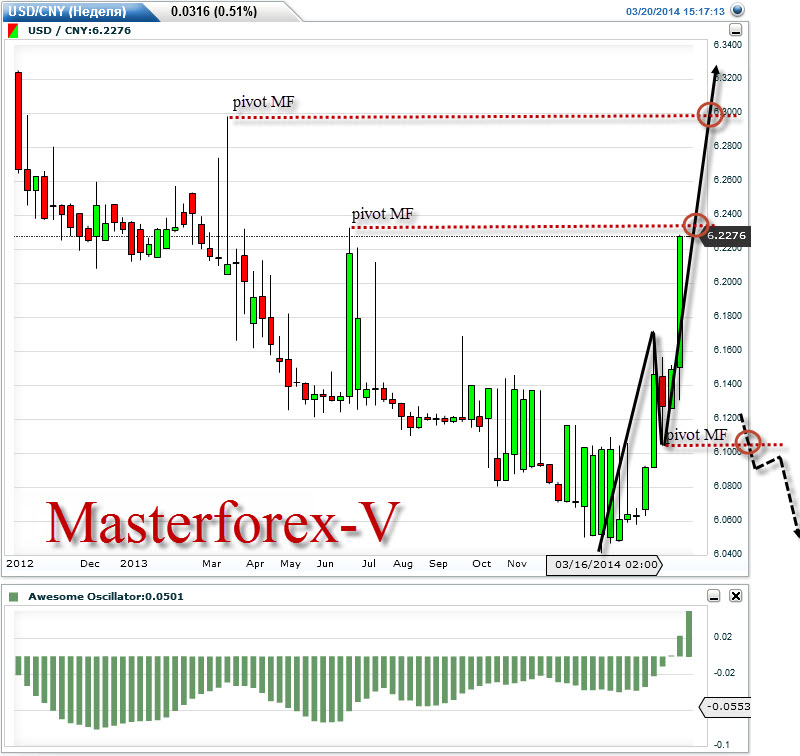This screenshot has width=800, height=756.
Task: Select the USD/CNY (Неделя) chart tab
Action: pyautogui.click(x=67, y=11)
